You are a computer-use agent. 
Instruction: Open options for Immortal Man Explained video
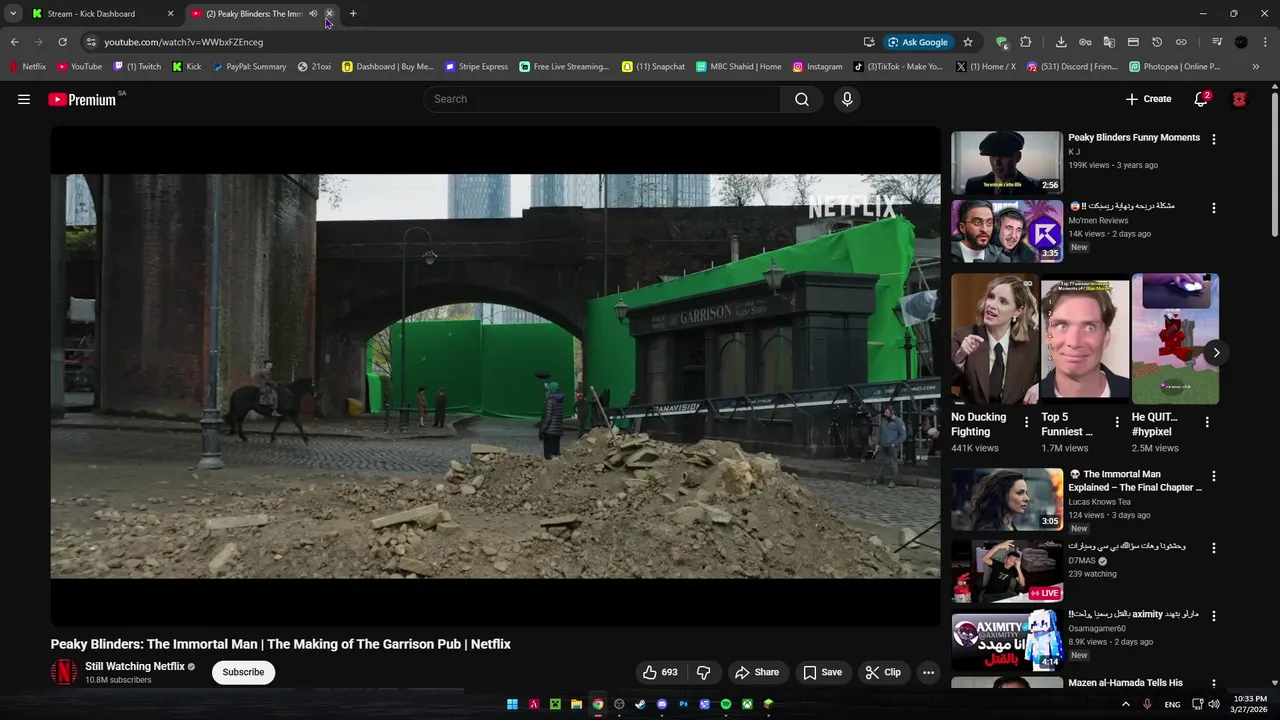pyautogui.click(x=1214, y=476)
